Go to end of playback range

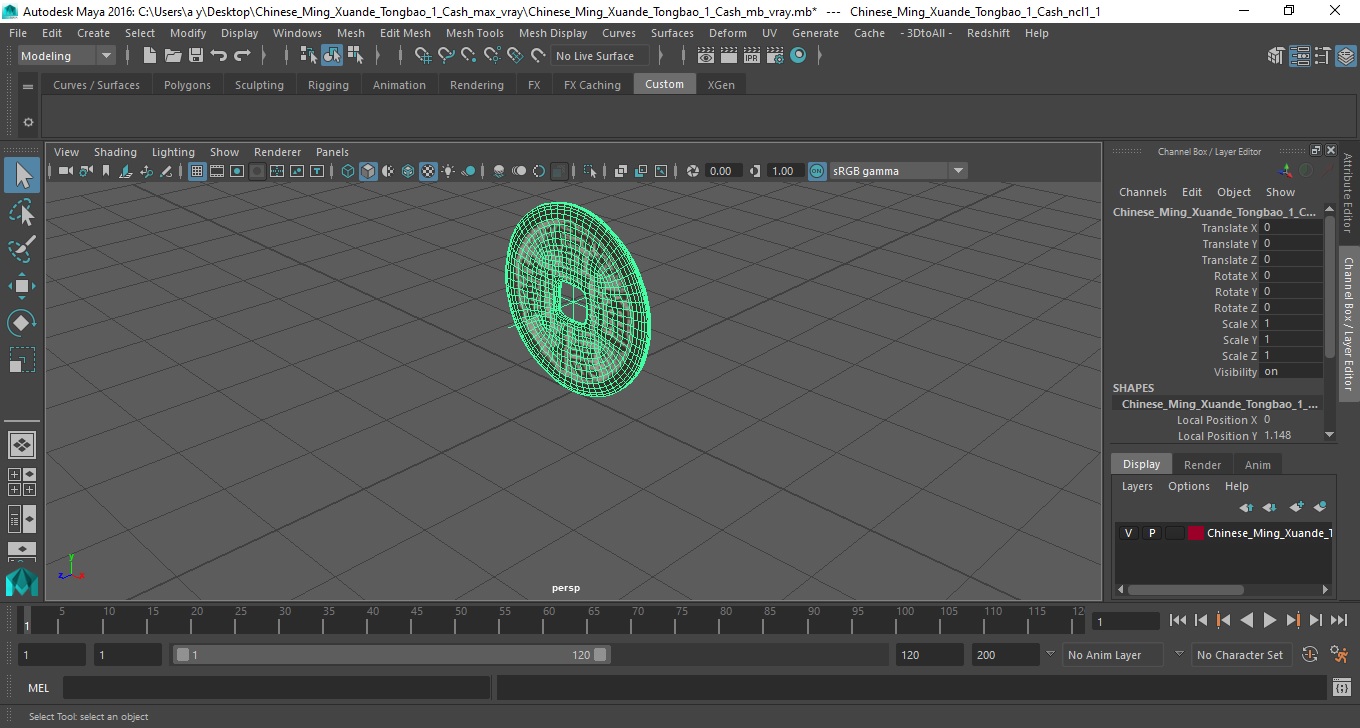[x=1338, y=621]
